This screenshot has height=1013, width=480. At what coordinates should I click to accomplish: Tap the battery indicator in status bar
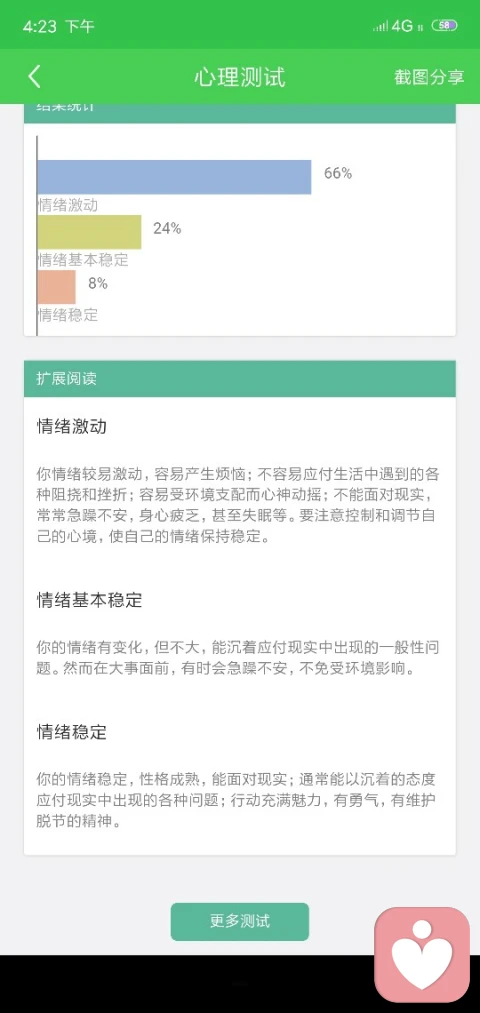coord(444,26)
